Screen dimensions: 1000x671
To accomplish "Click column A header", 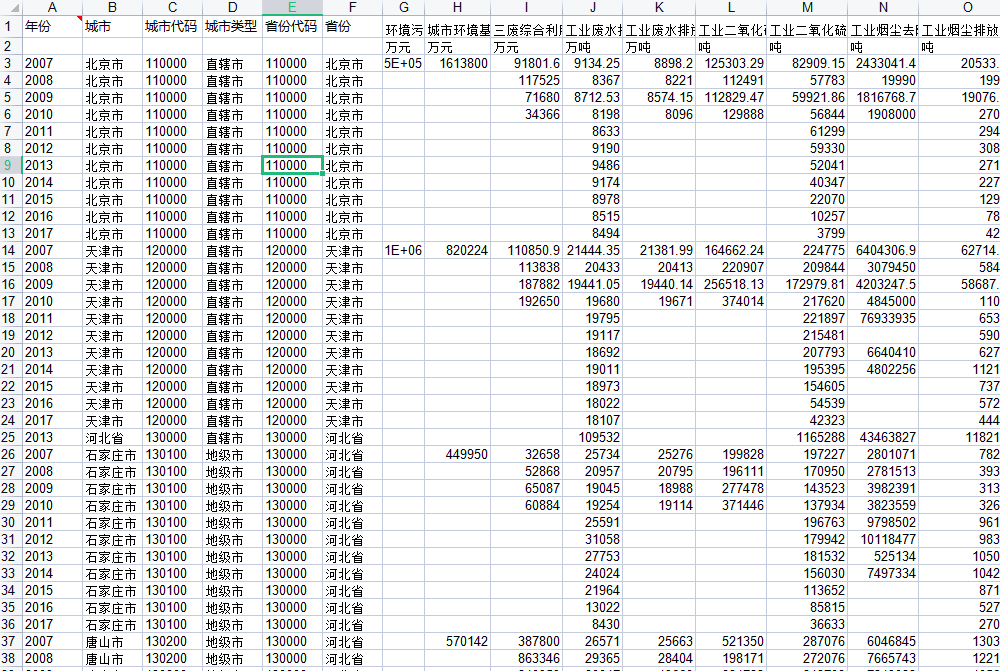I will coord(52,8).
